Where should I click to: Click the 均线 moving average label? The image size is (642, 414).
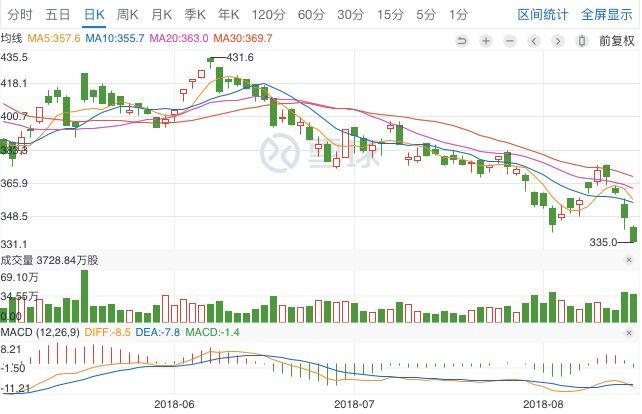pyautogui.click(x=11, y=38)
